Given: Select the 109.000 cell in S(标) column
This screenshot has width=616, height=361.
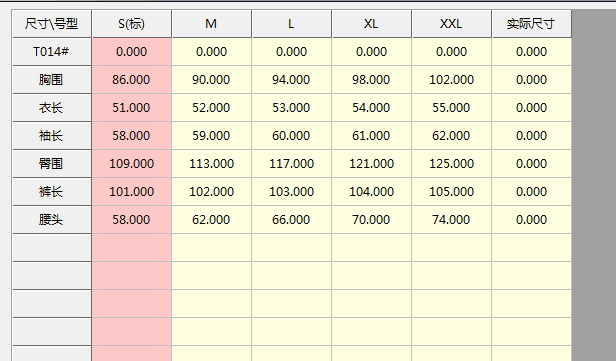Looking at the screenshot, I should [x=132, y=164].
